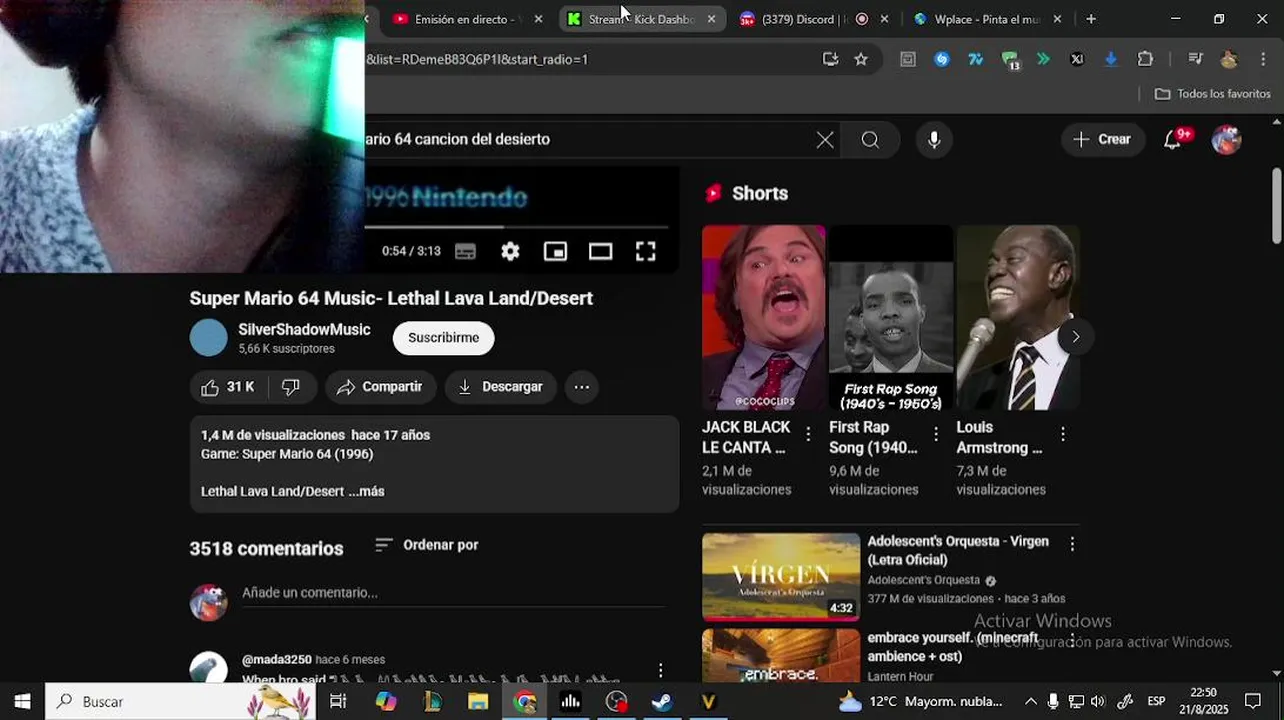Open more actions ellipsis under video
Screen dimensions: 1284x720
tap(582, 387)
